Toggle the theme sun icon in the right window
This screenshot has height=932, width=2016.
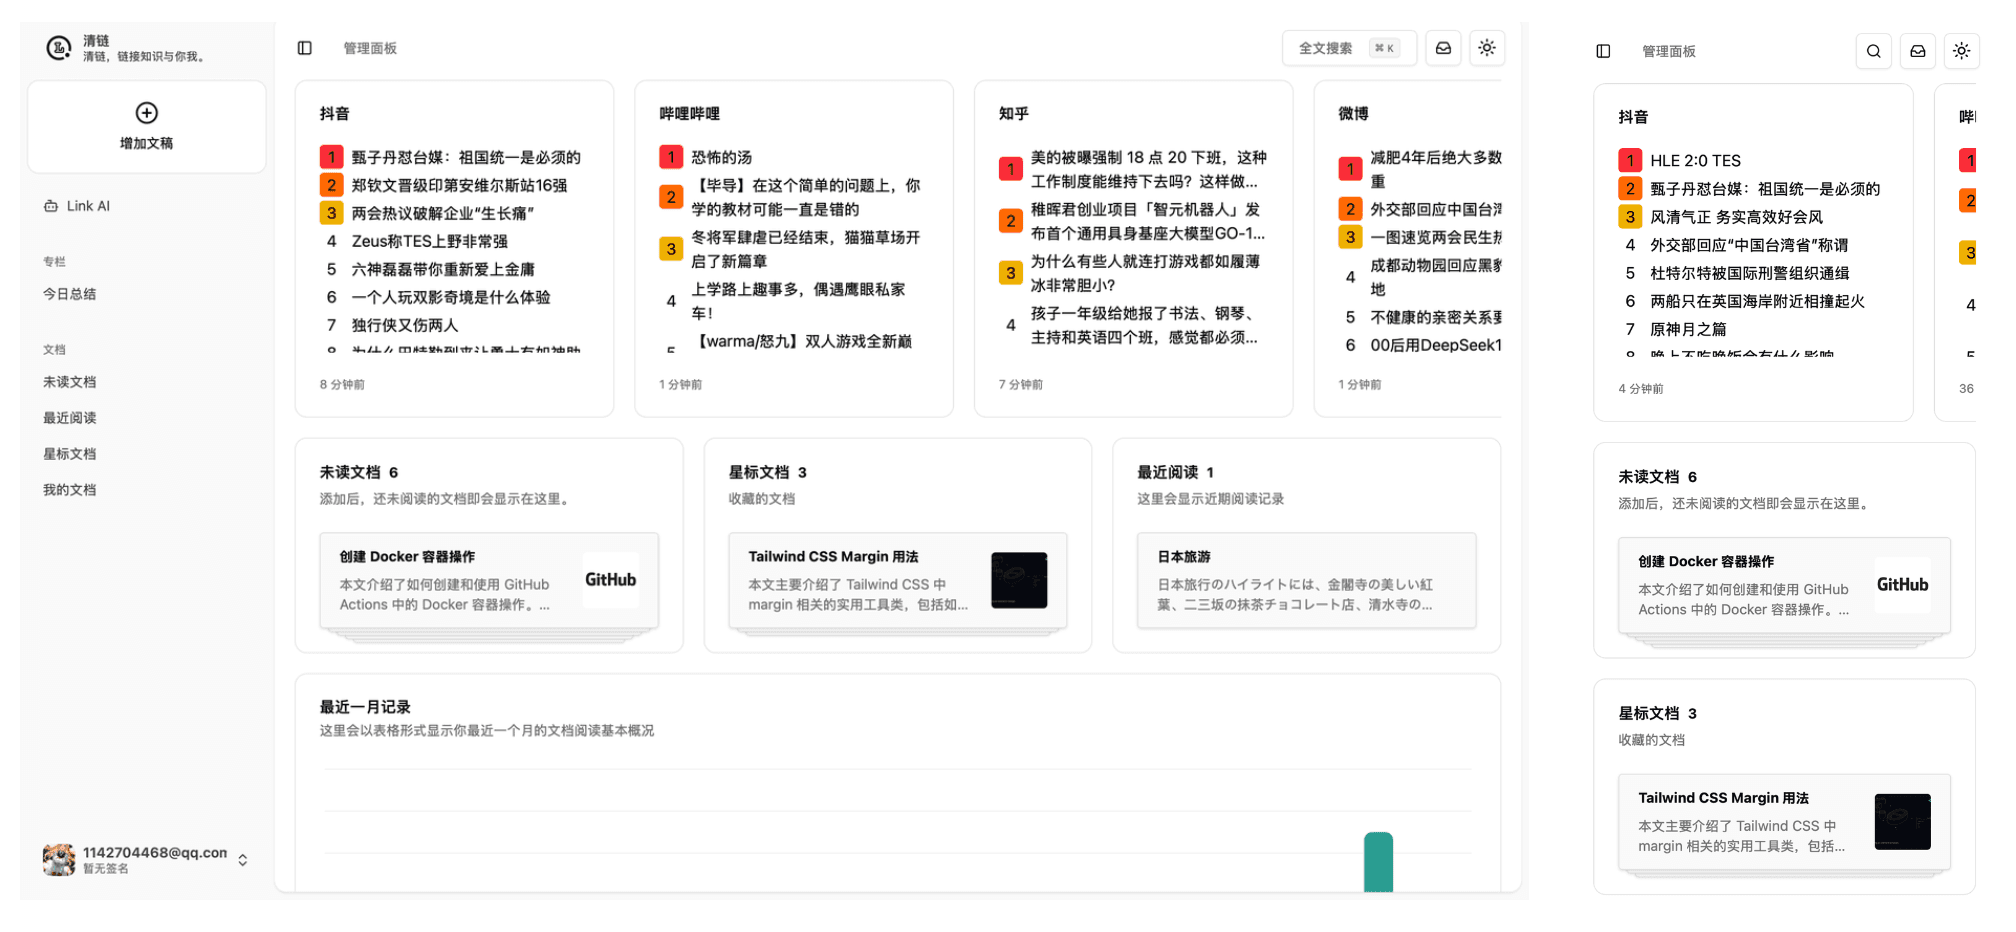click(1962, 51)
